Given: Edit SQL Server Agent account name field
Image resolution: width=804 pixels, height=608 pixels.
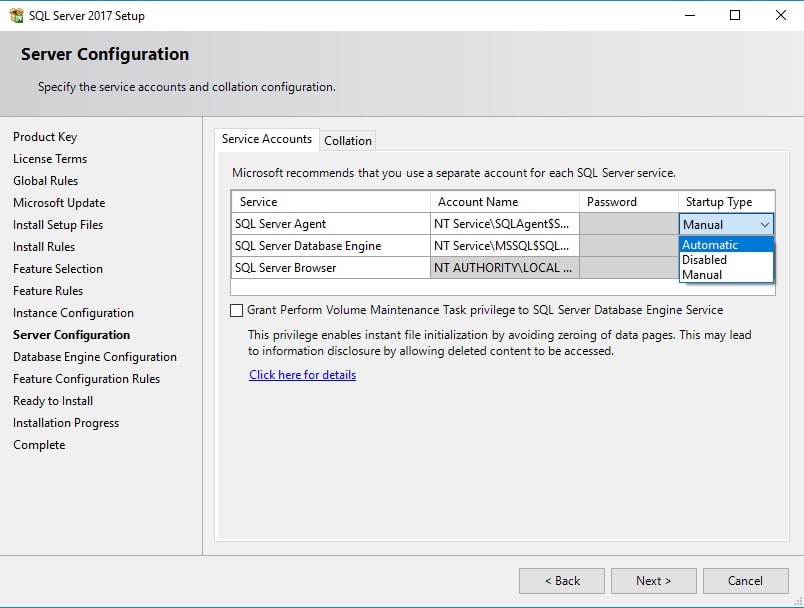Looking at the screenshot, I should [x=504, y=224].
